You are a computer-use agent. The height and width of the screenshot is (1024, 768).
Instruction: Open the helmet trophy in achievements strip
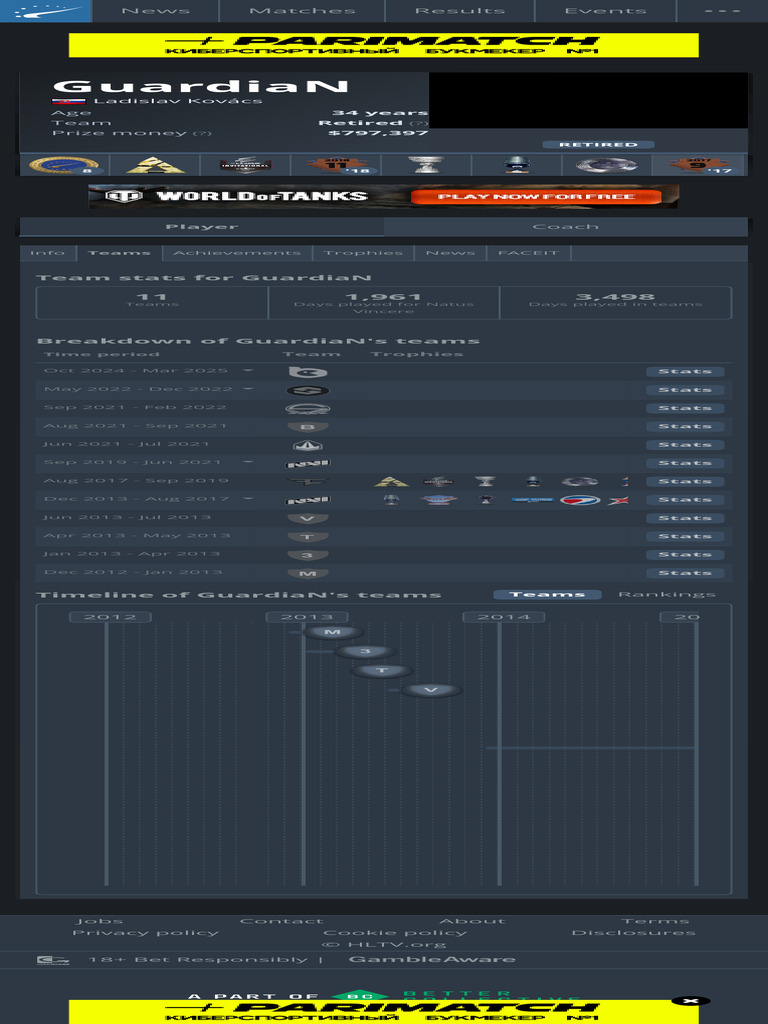click(516, 165)
